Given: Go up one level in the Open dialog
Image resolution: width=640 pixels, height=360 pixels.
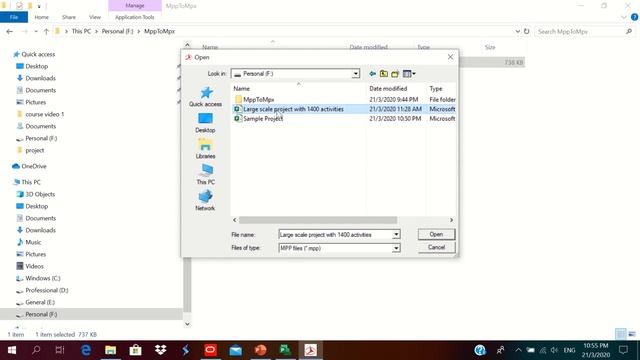Looking at the screenshot, I should pos(384,74).
